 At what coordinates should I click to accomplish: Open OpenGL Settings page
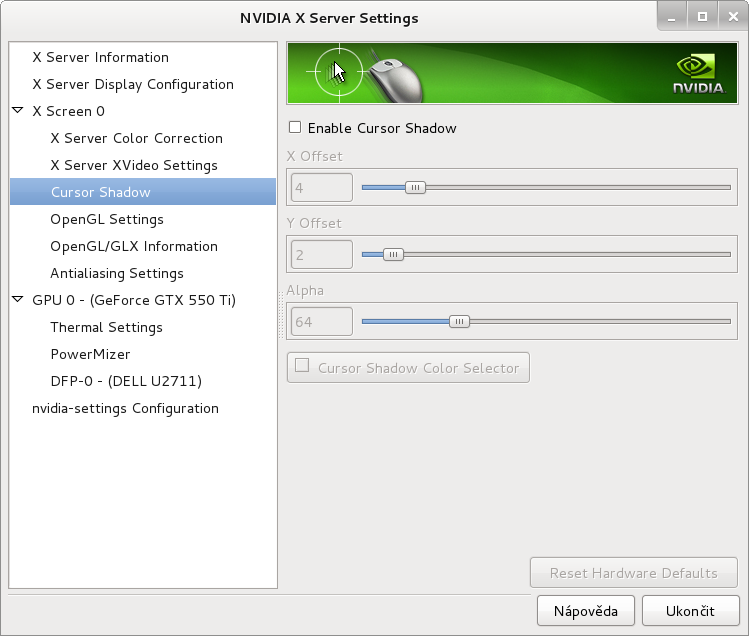(x=107, y=219)
